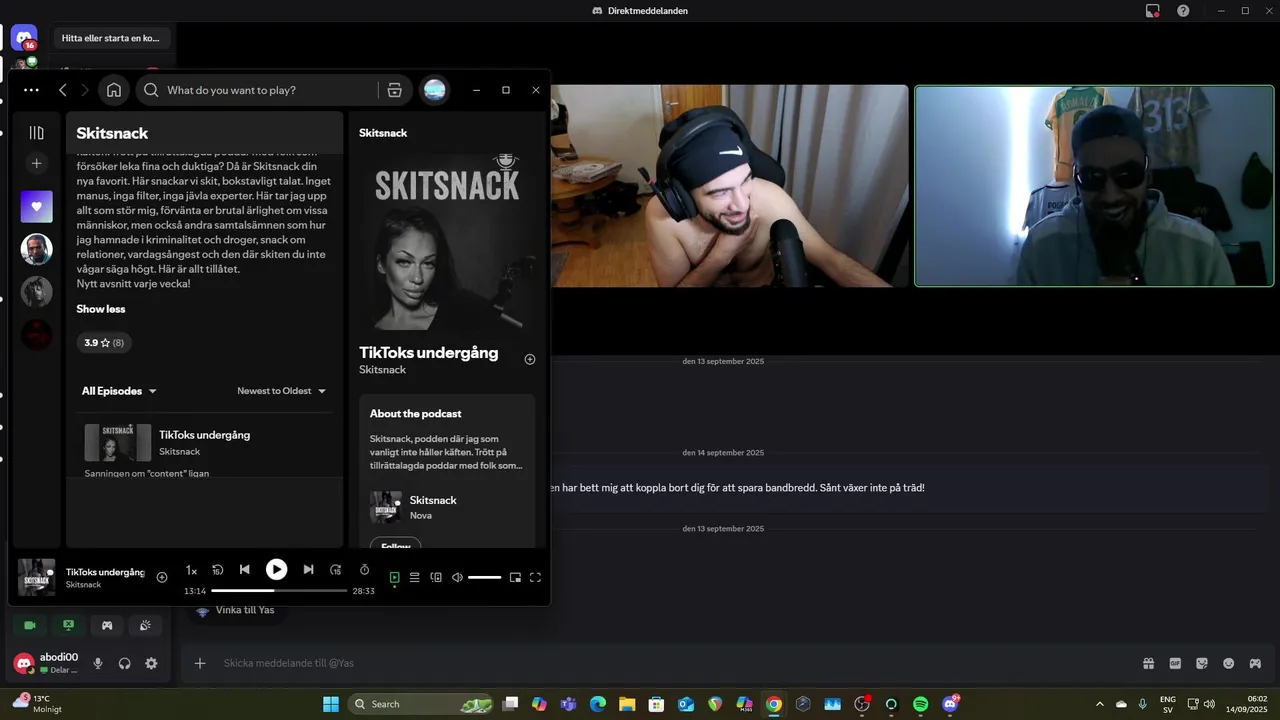Click Vinka till Yas button
Viewport: 1280px width, 720px height.
point(235,610)
